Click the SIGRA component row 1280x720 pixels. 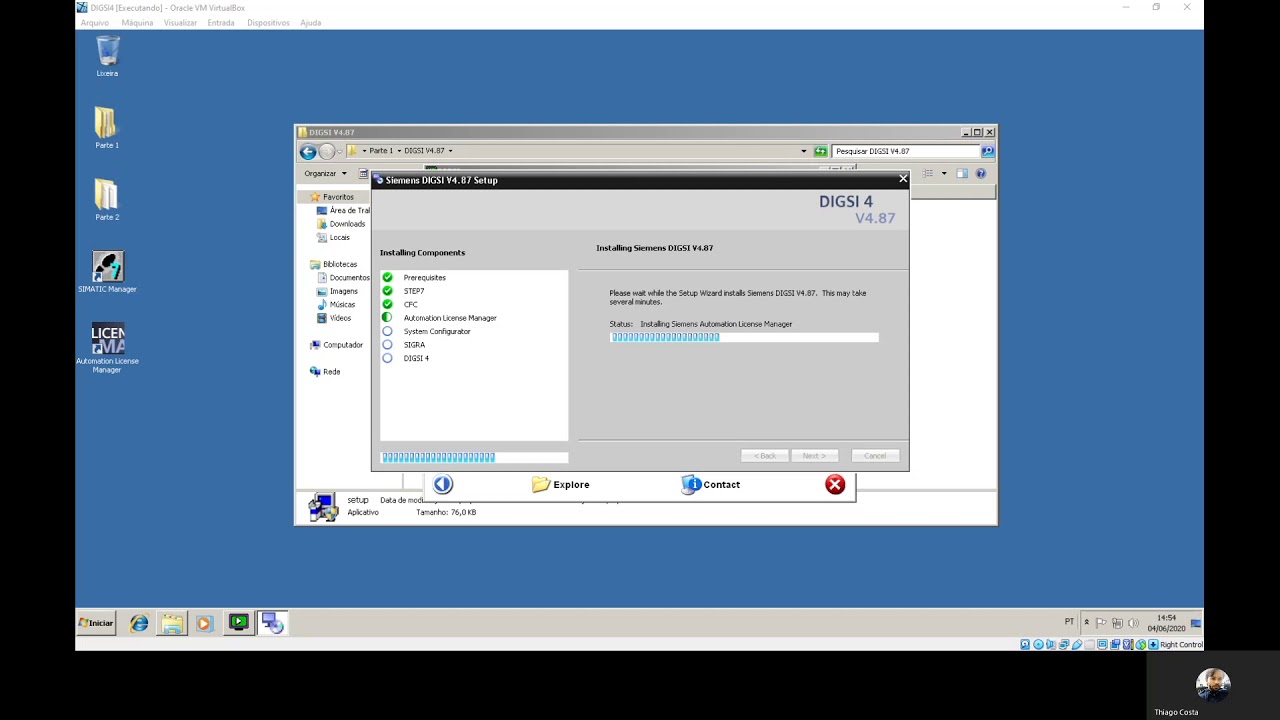pyautogui.click(x=404, y=345)
